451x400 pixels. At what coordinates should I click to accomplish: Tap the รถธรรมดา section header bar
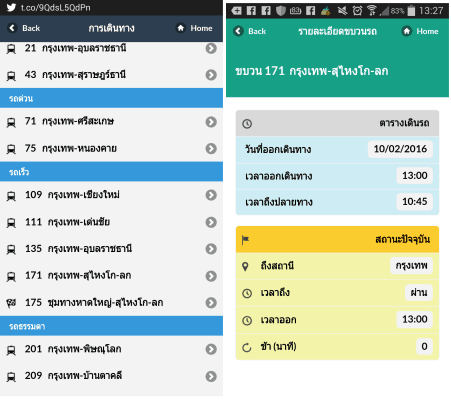pos(111,326)
